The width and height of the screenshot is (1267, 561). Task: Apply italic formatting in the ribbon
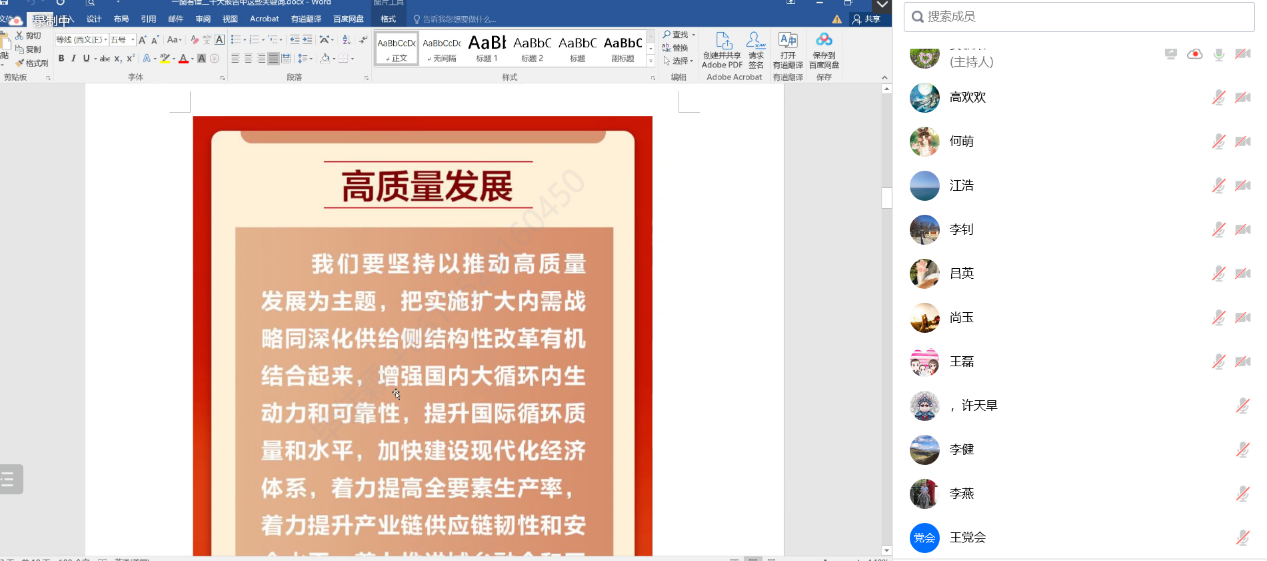(73, 59)
